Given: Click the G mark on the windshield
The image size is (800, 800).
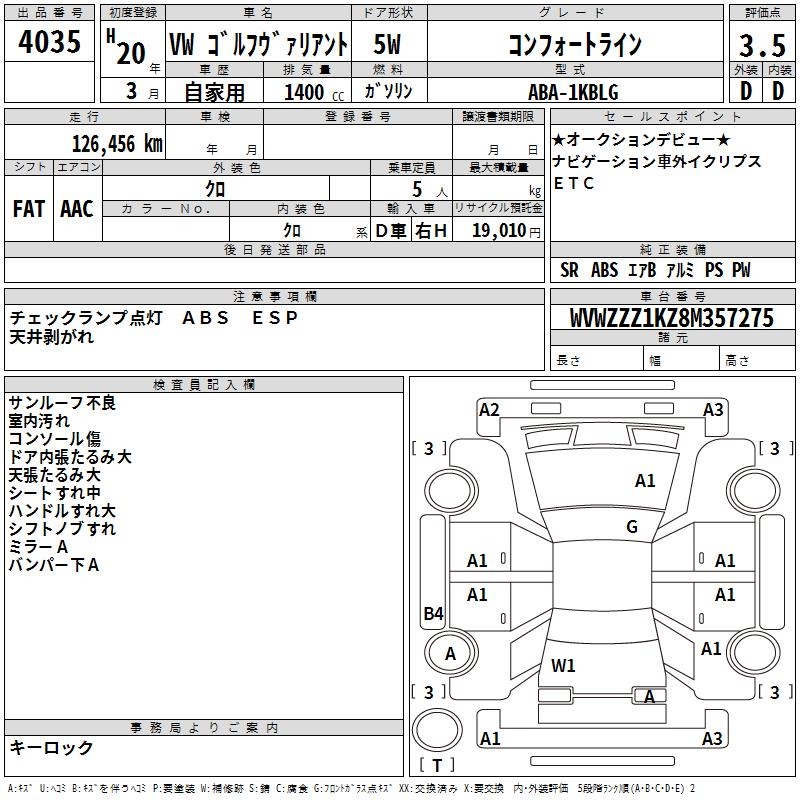Looking at the screenshot, I should 632,527.
